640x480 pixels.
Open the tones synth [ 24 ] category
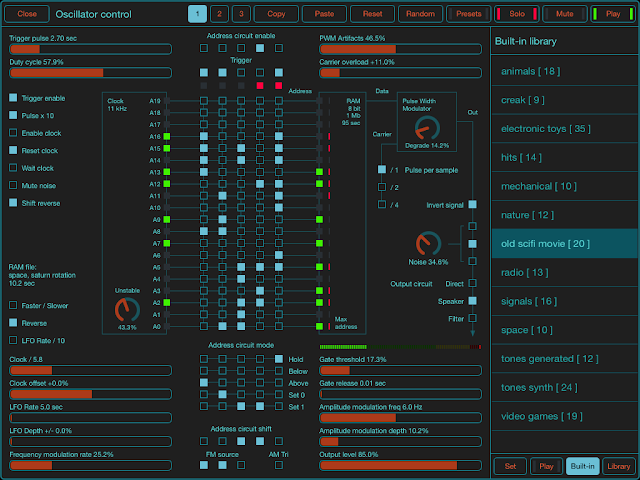[565, 387]
